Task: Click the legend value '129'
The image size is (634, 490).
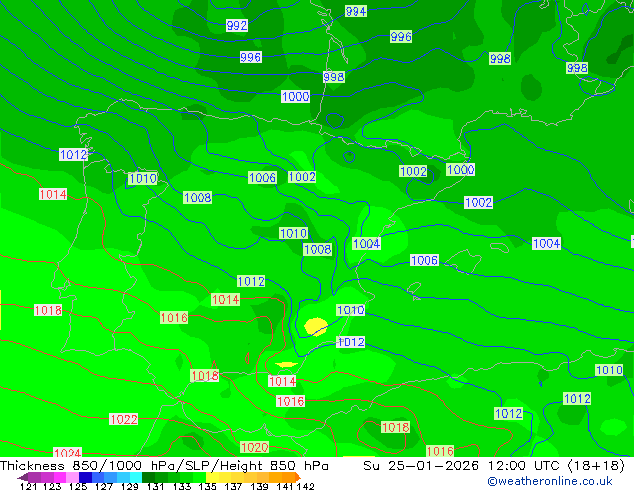Action: pos(130,486)
